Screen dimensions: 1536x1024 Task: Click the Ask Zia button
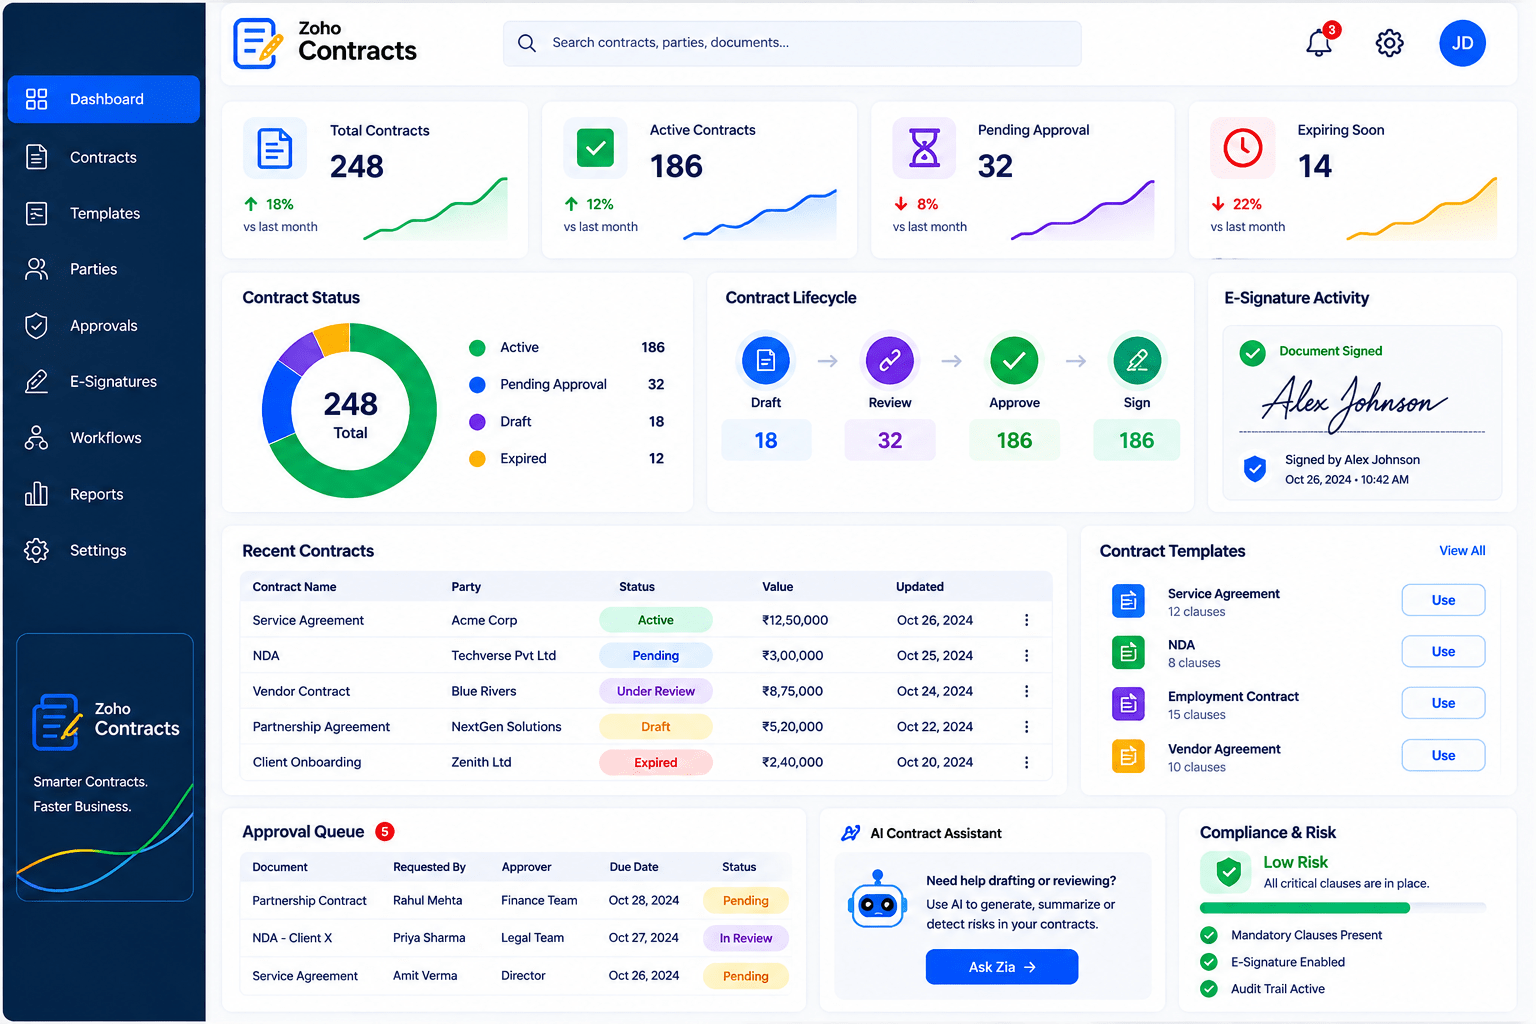tap(1002, 967)
